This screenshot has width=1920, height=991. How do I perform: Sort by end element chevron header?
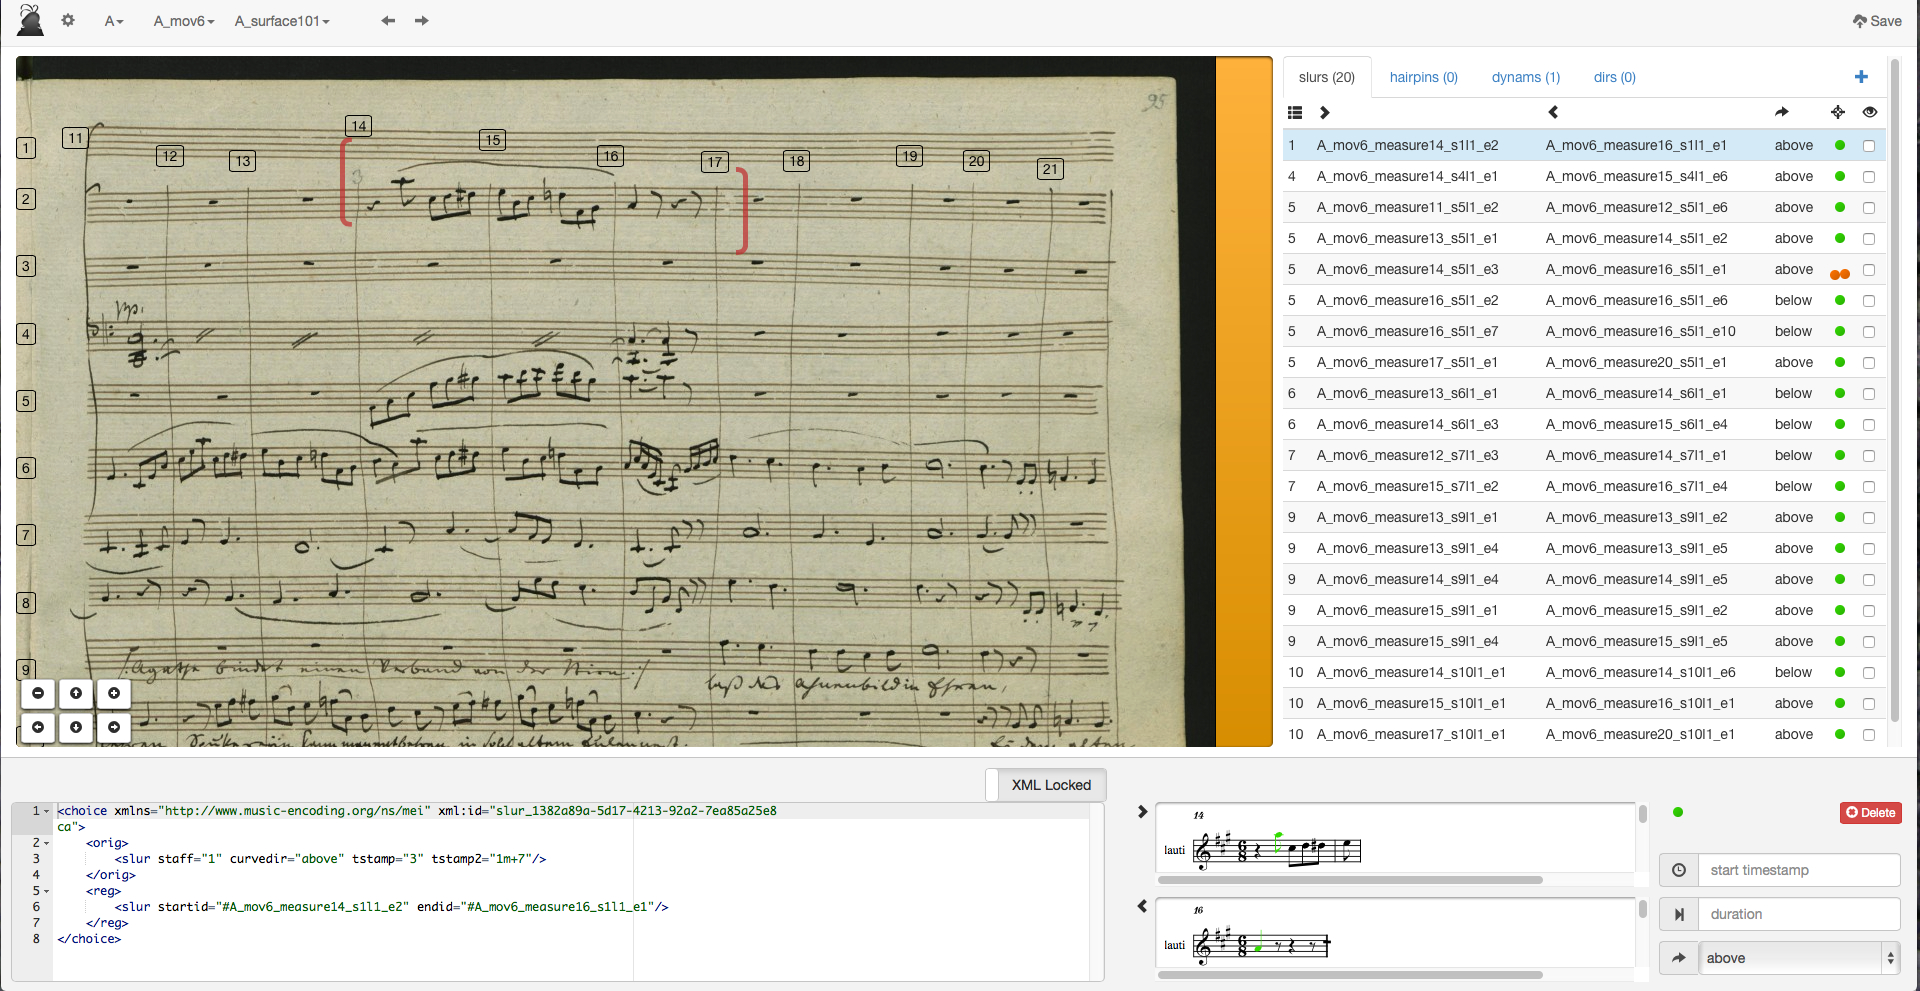point(1553,112)
